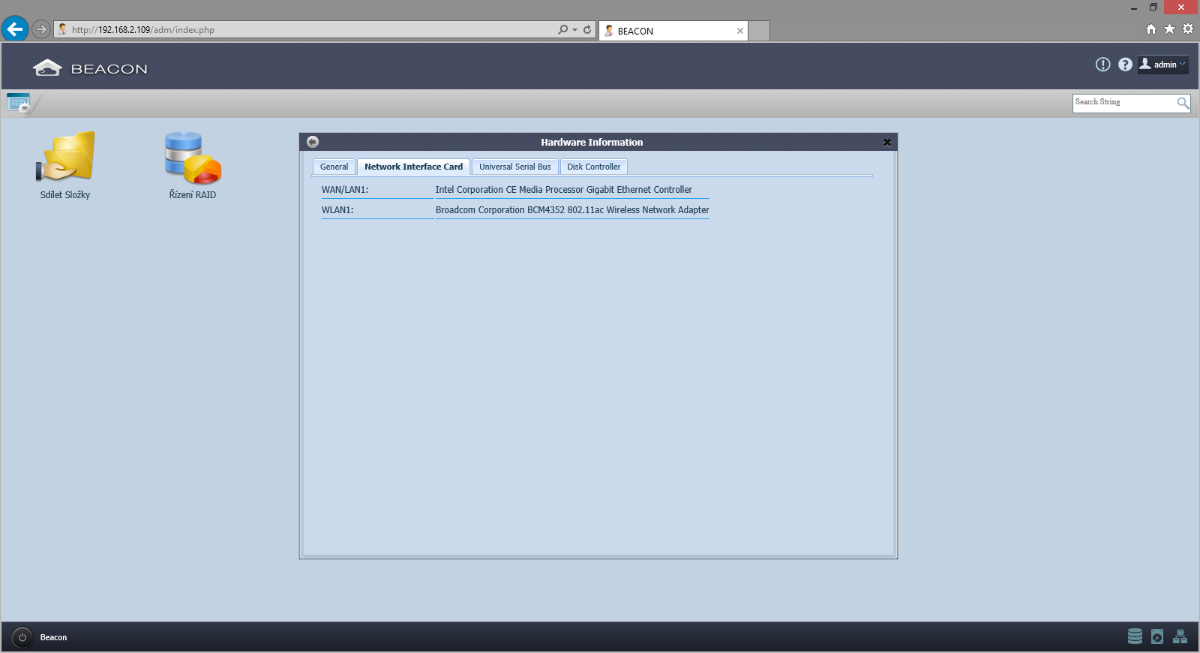1200x653 pixels.
Task: Open the help question mark icon
Action: [x=1125, y=65]
